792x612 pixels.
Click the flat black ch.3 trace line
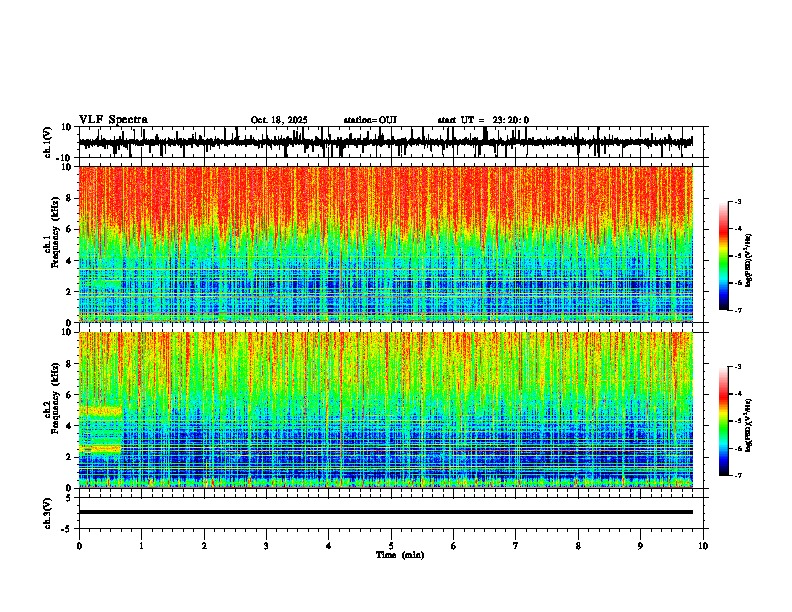click(x=386, y=512)
